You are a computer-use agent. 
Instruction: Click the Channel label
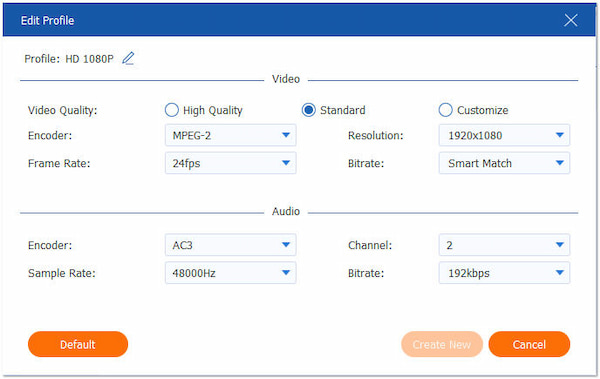pyautogui.click(x=370, y=245)
